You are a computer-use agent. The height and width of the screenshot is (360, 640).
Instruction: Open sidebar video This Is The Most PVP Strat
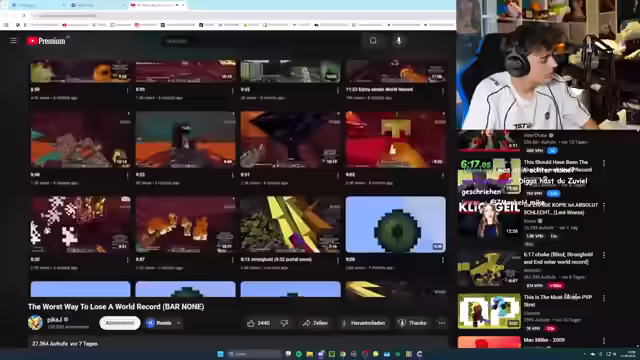point(558,301)
